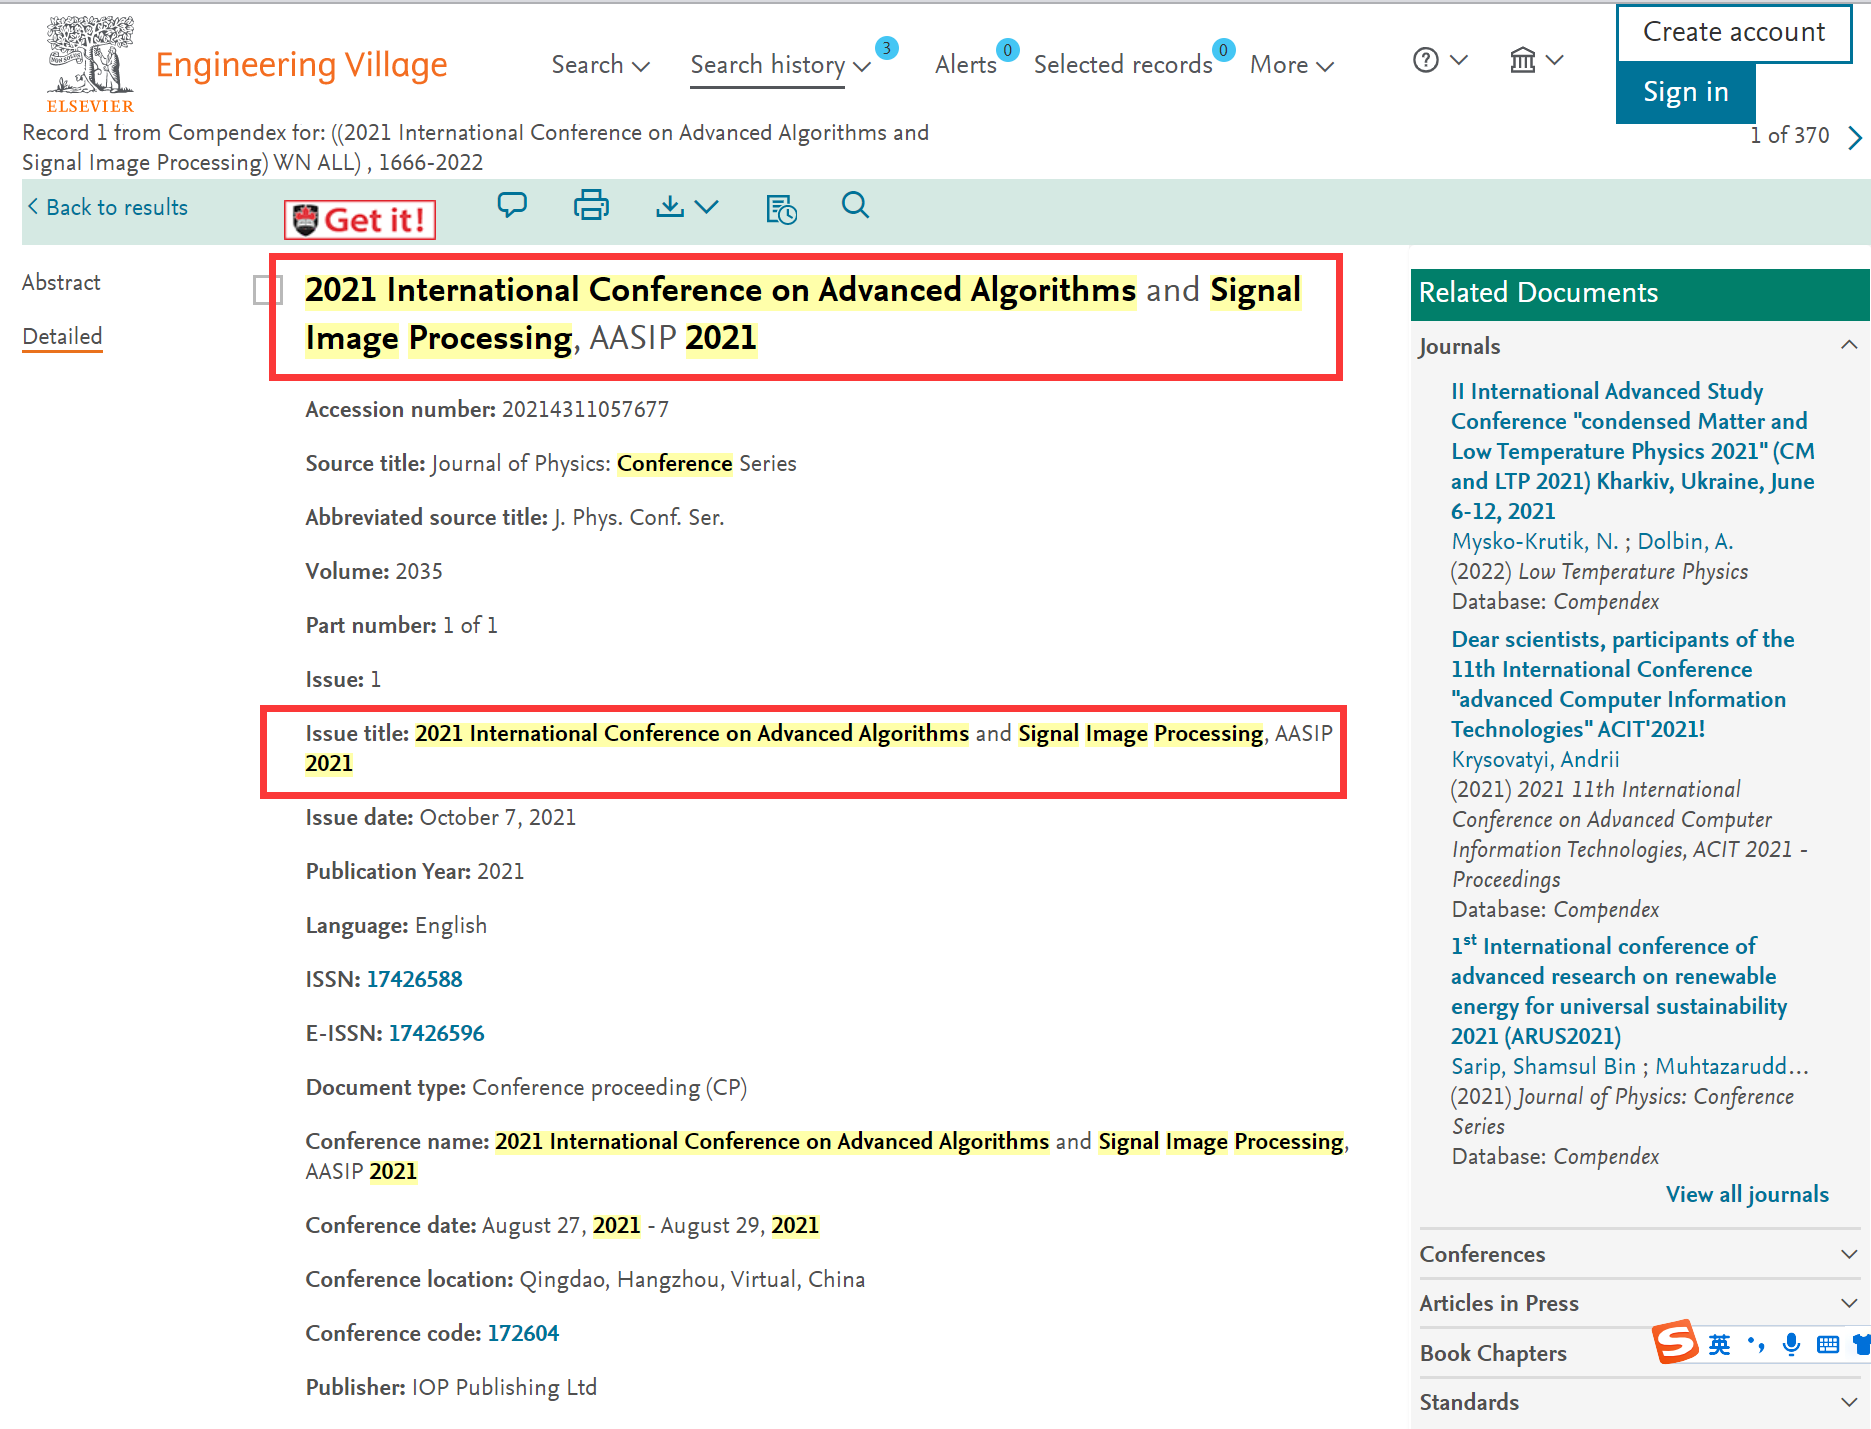Image resolution: width=1871 pixels, height=1429 pixels.
Task: Click View all journals
Action: point(1747,1194)
